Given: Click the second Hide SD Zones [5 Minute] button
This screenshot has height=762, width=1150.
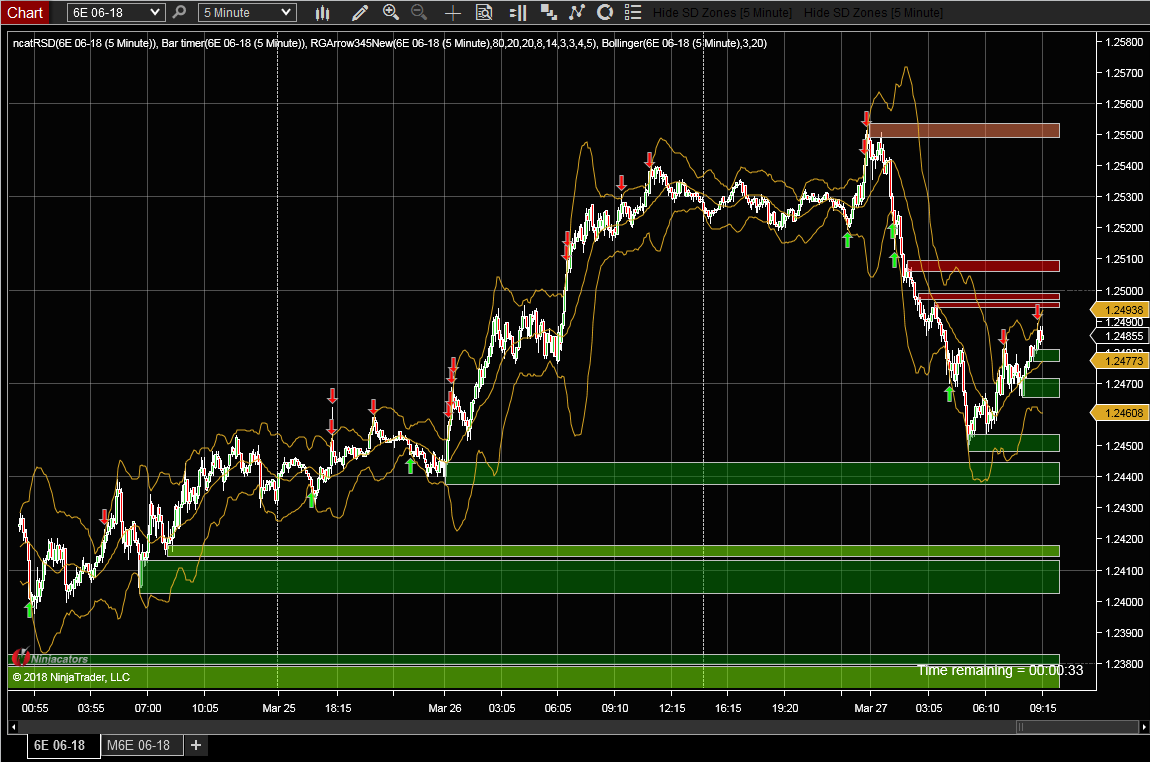Looking at the screenshot, I should [x=874, y=12].
